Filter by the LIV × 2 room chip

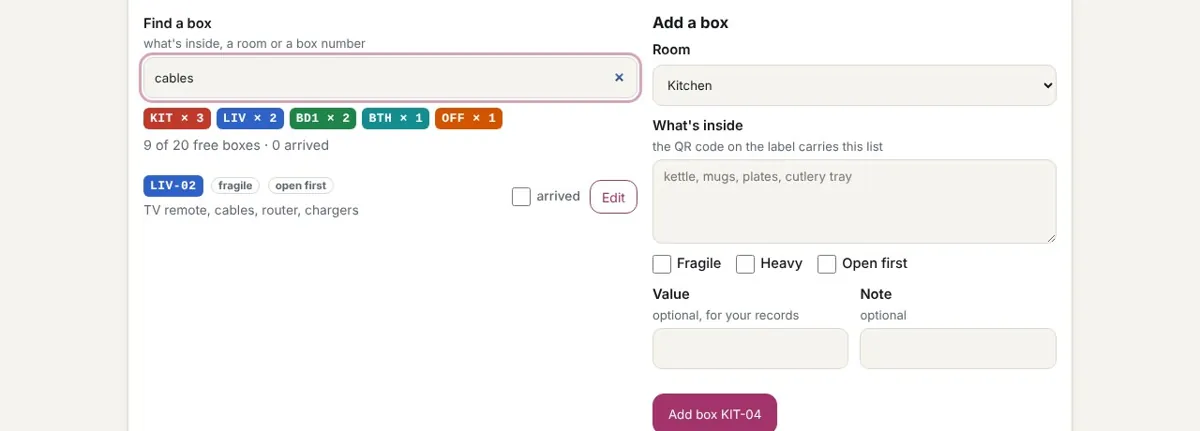click(x=250, y=118)
